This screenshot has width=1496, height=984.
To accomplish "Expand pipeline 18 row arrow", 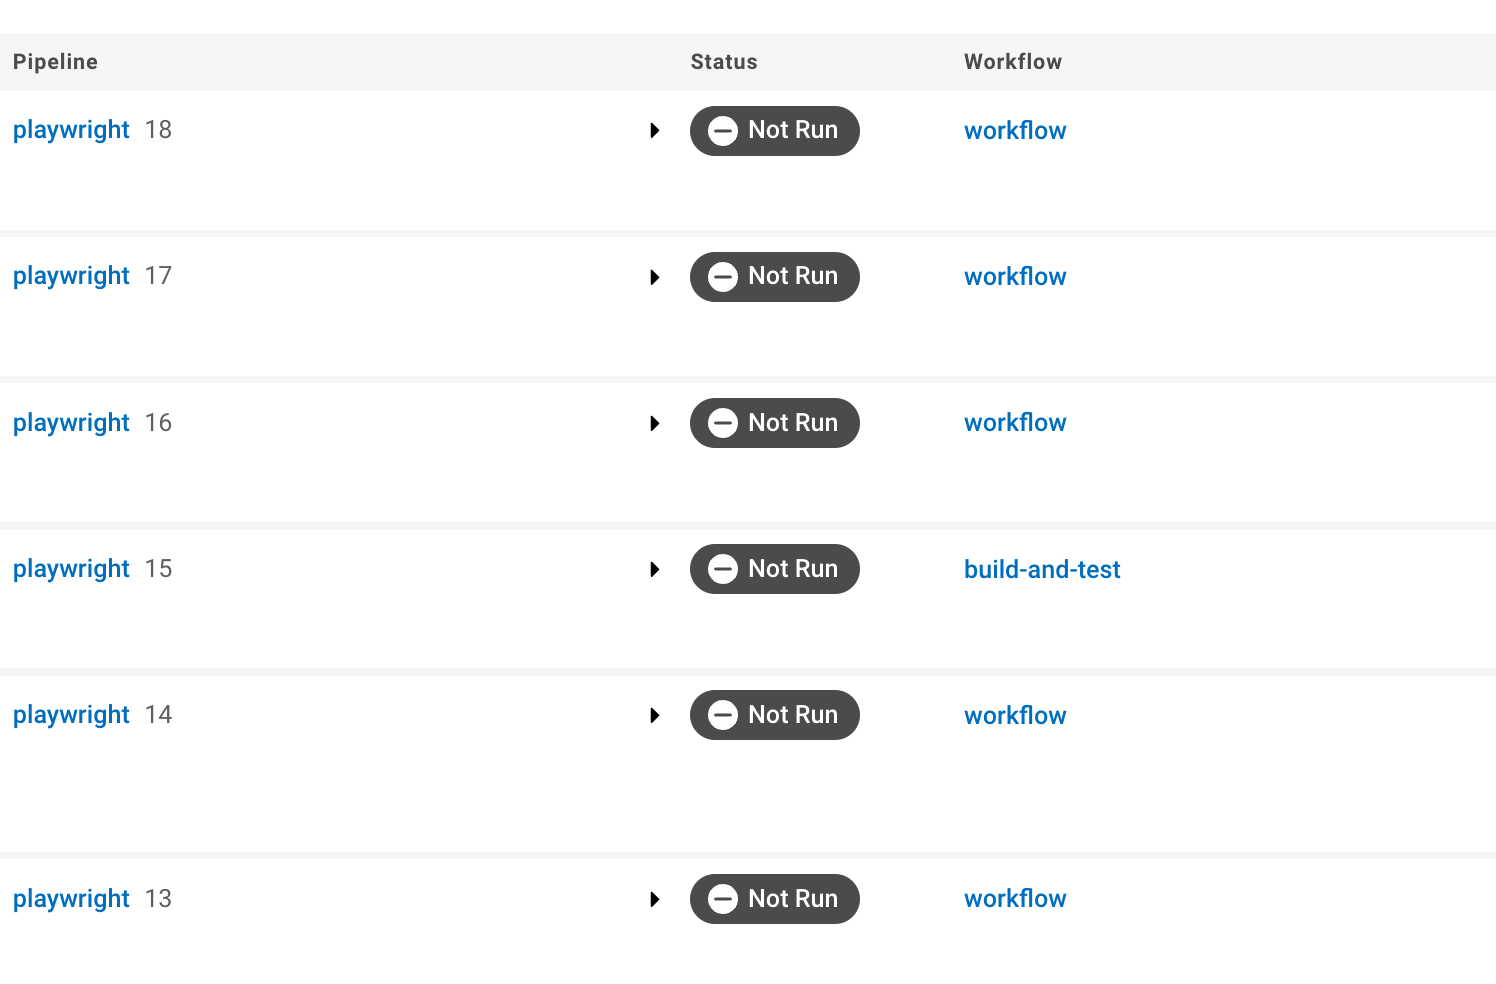I will [x=655, y=131].
